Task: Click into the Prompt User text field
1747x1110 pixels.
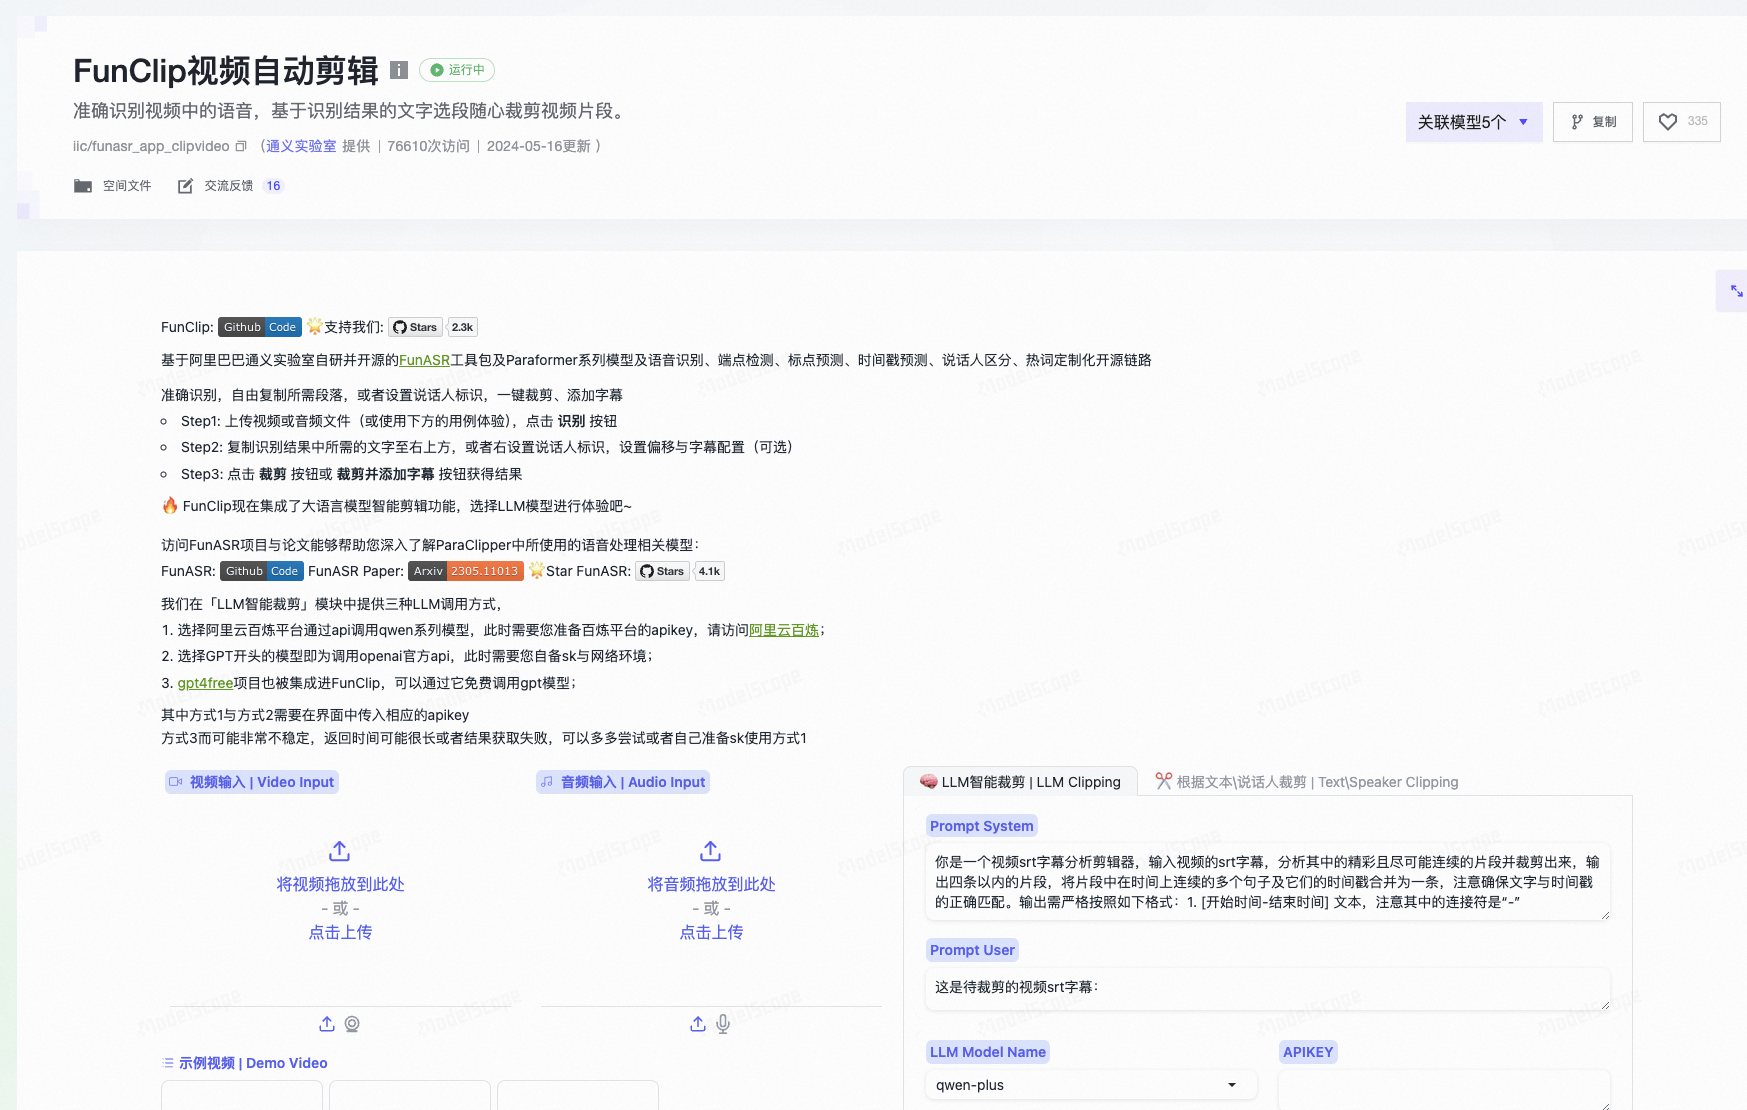Action: 1268,988
